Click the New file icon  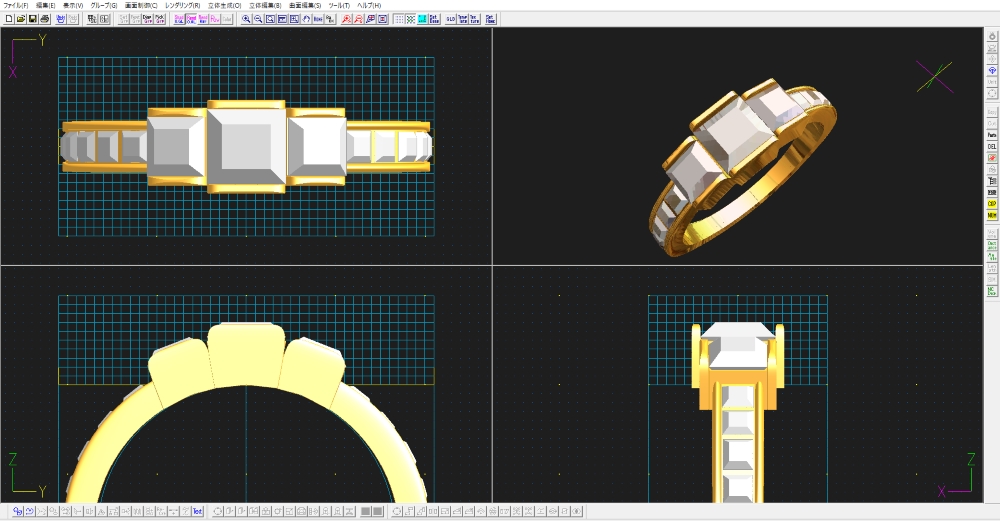pos(9,19)
